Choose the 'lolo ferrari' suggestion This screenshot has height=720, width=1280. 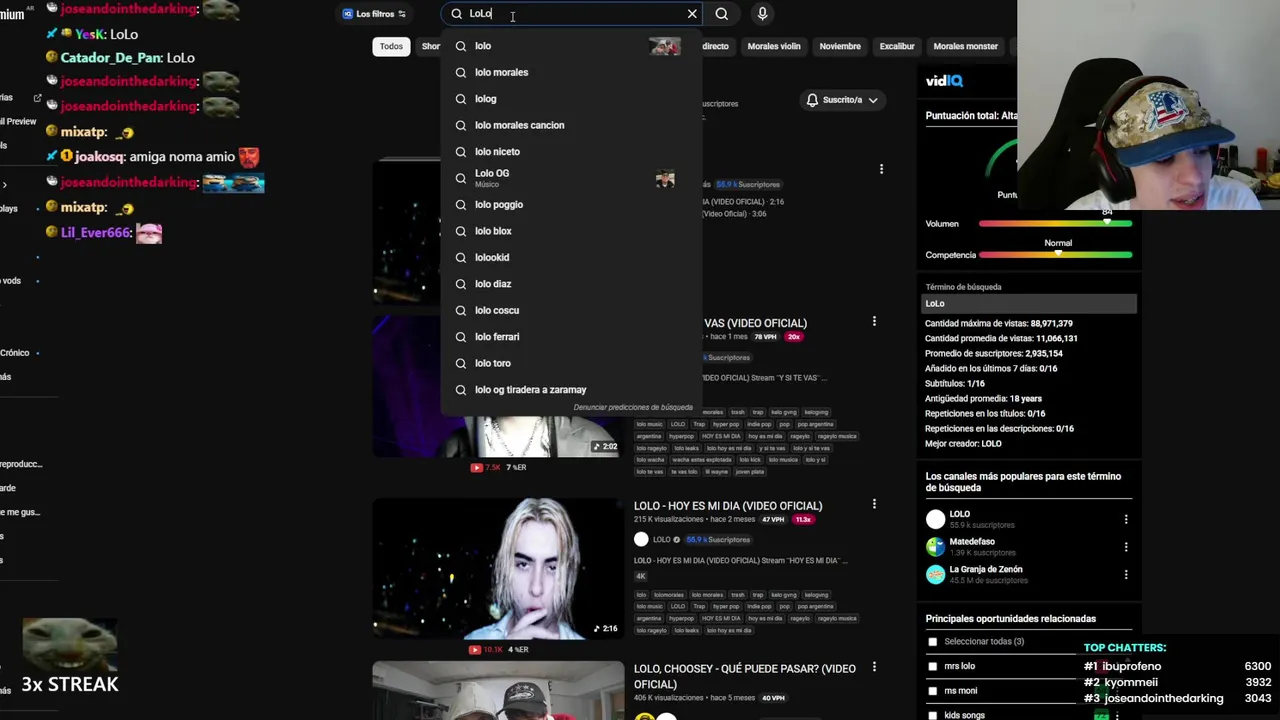(x=571, y=337)
